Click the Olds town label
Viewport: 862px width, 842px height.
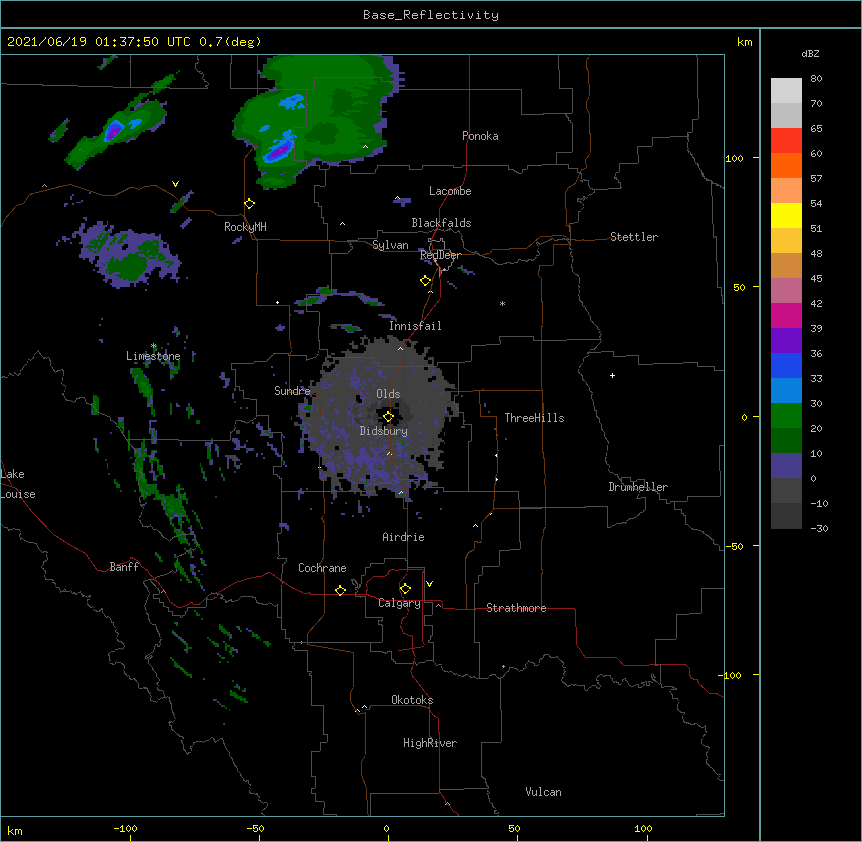[388, 394]
